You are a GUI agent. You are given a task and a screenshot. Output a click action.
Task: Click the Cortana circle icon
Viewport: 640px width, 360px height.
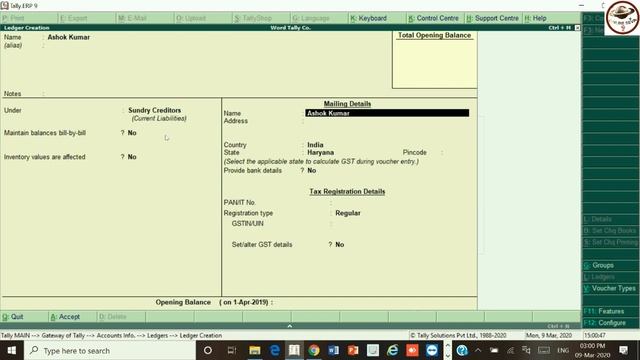click(x=208, y=350)
